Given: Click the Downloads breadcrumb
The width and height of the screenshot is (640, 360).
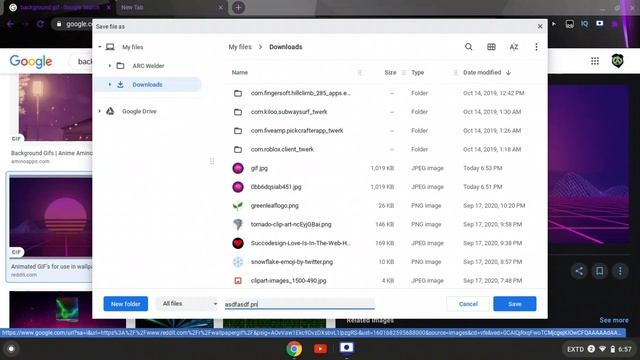Looking at the screenshot, I should pos(286,47).
